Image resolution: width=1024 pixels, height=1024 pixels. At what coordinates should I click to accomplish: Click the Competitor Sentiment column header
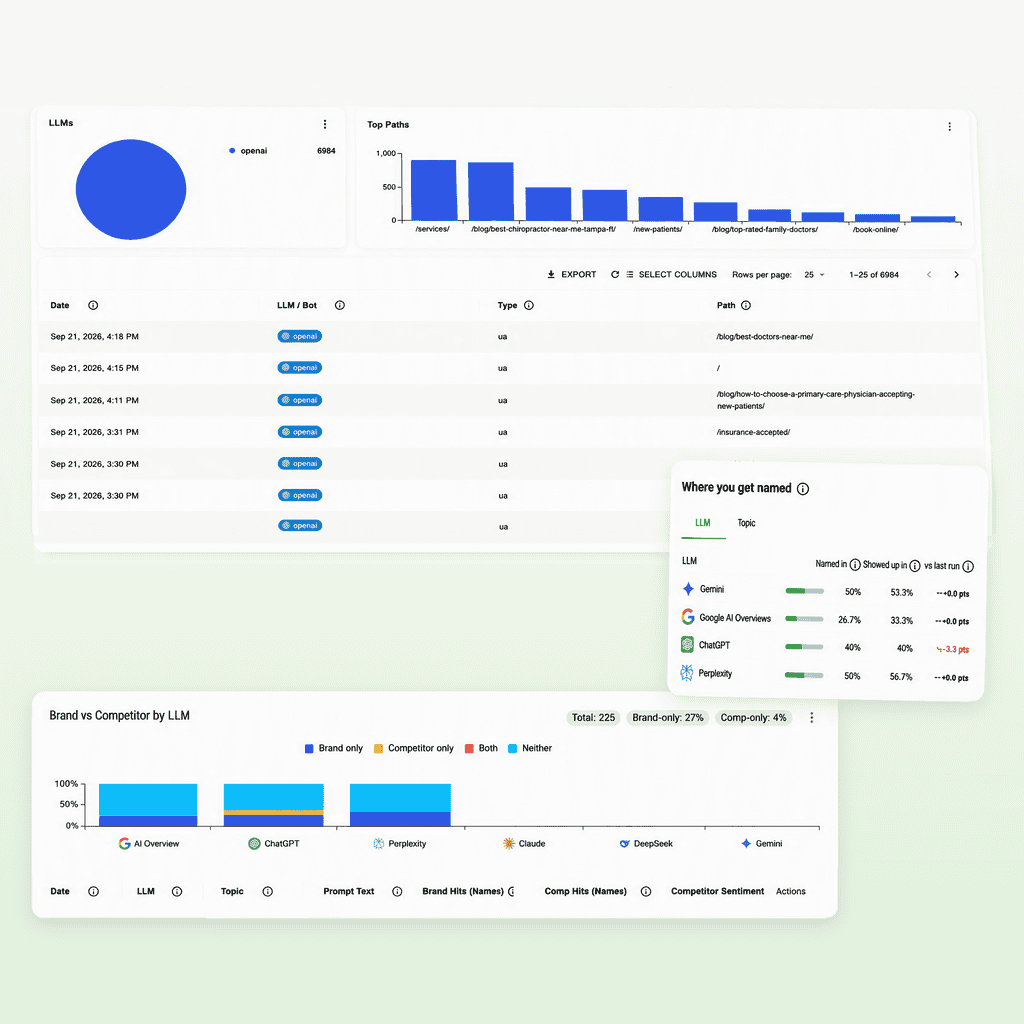coord(717,891)
